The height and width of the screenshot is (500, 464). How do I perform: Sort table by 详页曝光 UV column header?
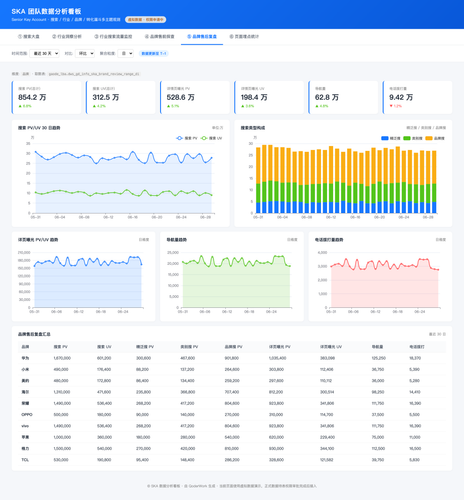(x=331, y=347)
